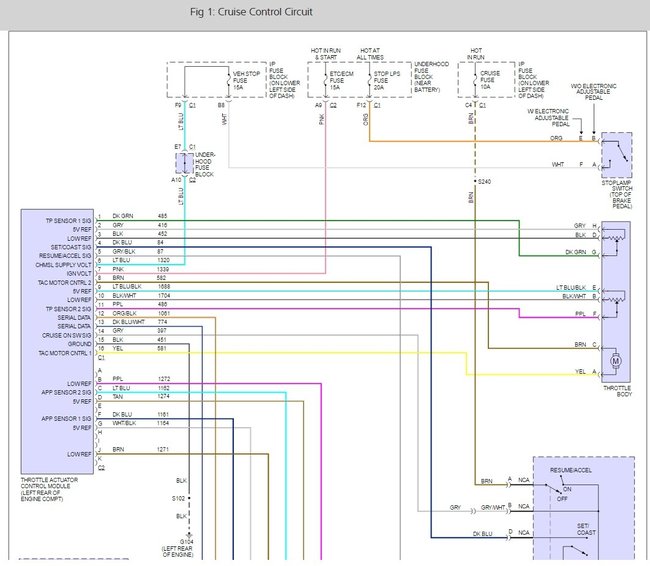
Task: Click the "TAC MOTOR CNTRL 1" pin label
Action: click(x=65, y=353)
